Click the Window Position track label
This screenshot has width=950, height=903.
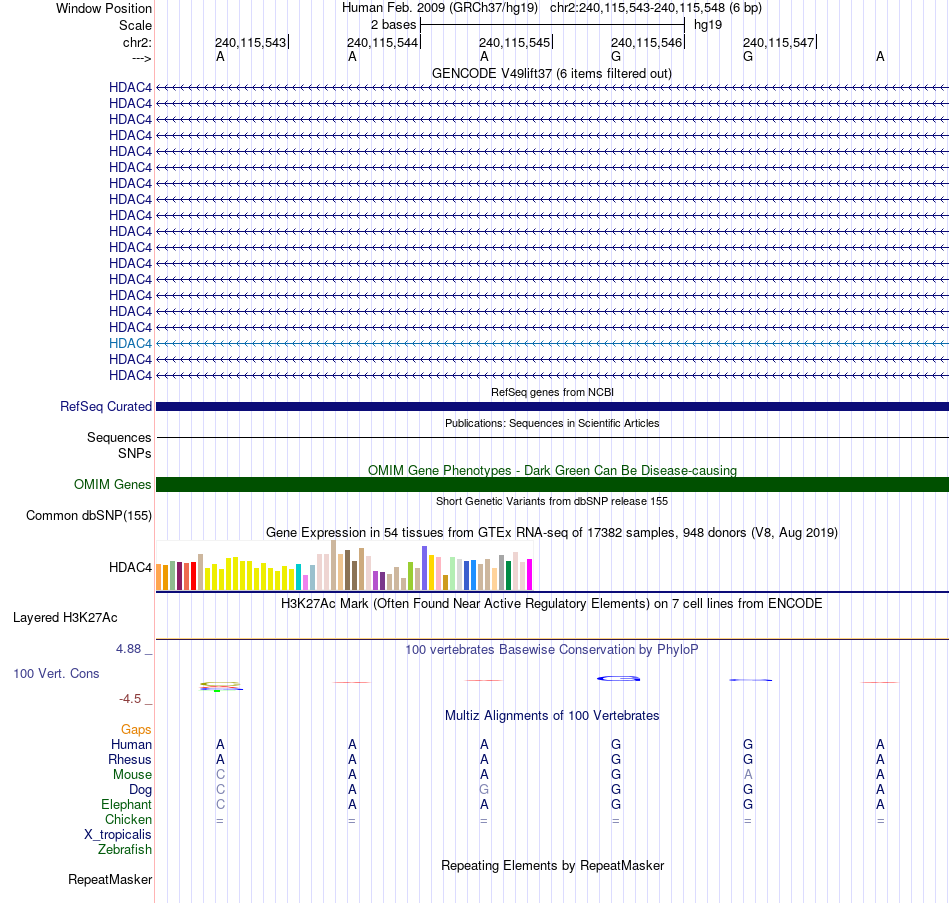click(104, 8)
